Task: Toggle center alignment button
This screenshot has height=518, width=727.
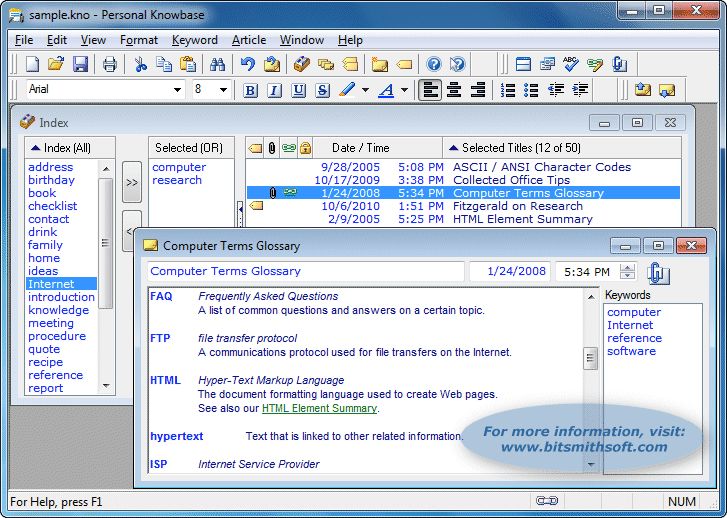Action: coord(454,90)
